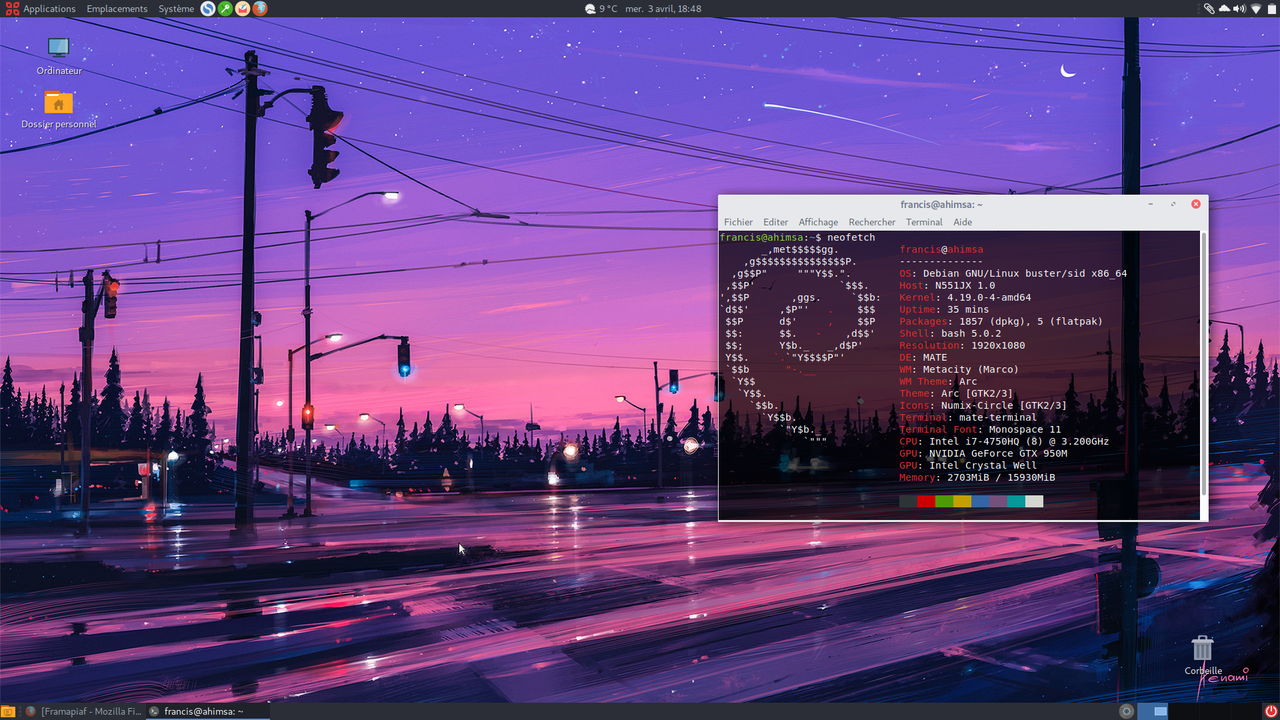Screen dimensions: 1280x720
Task: Click the red neofetch color block
Action: pyautogui.click(x=926, y=501)
